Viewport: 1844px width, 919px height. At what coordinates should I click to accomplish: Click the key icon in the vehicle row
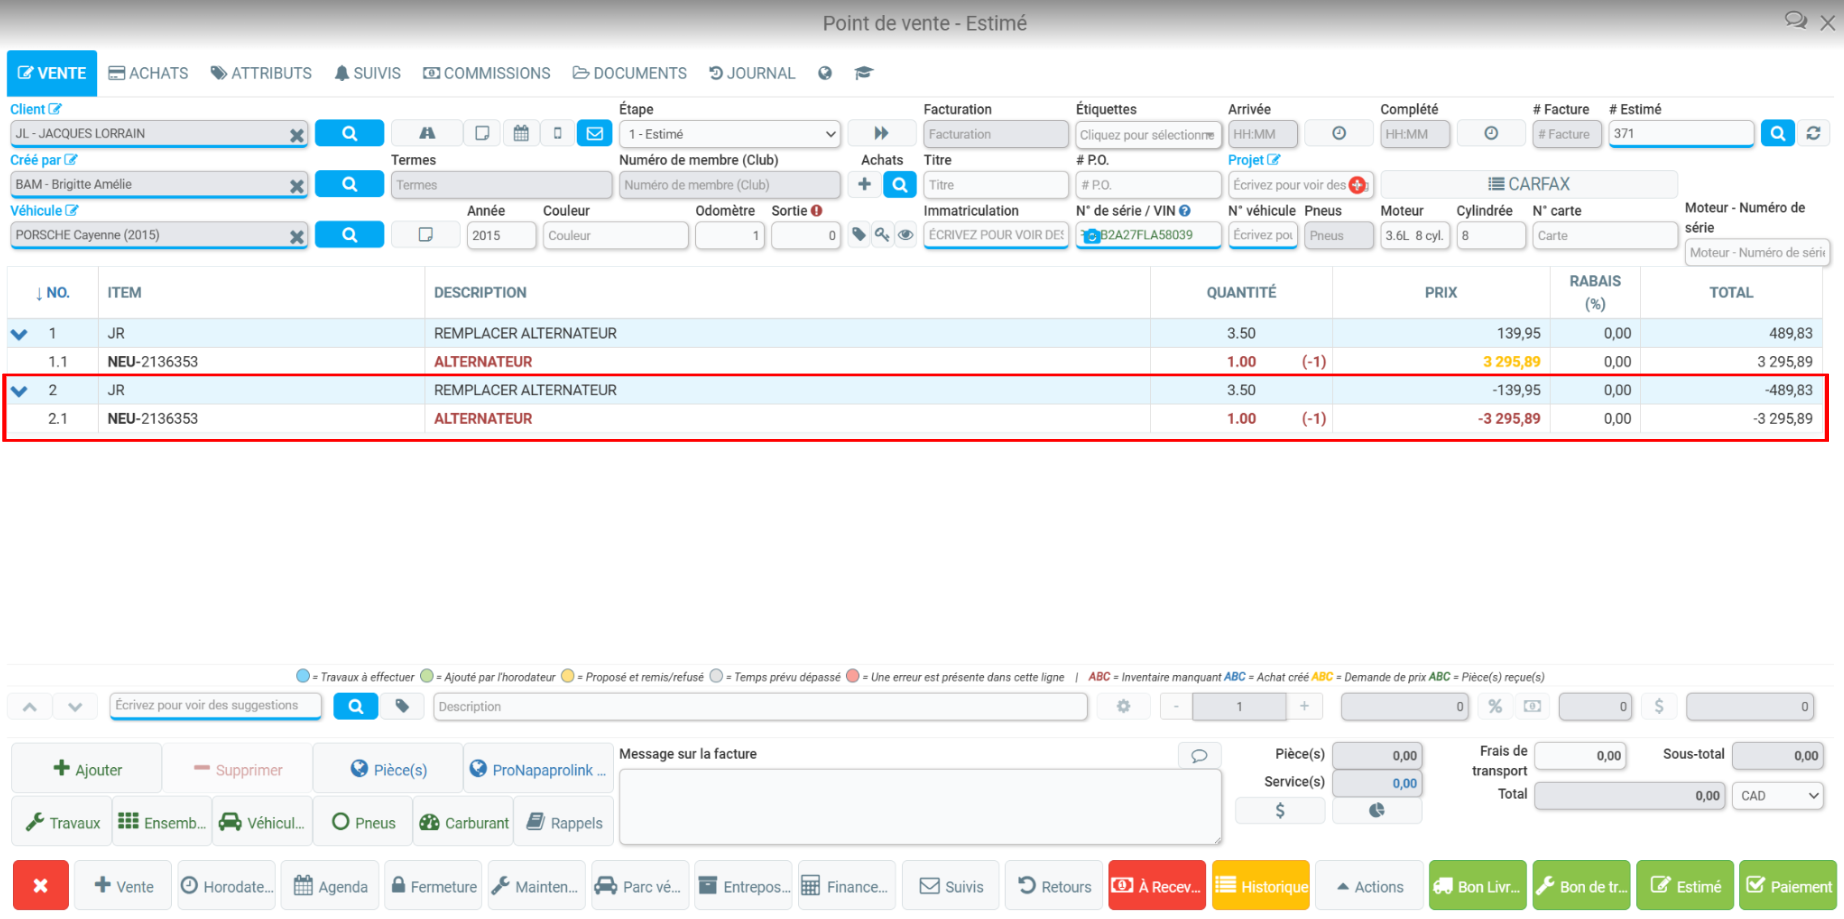pos(882,235)
